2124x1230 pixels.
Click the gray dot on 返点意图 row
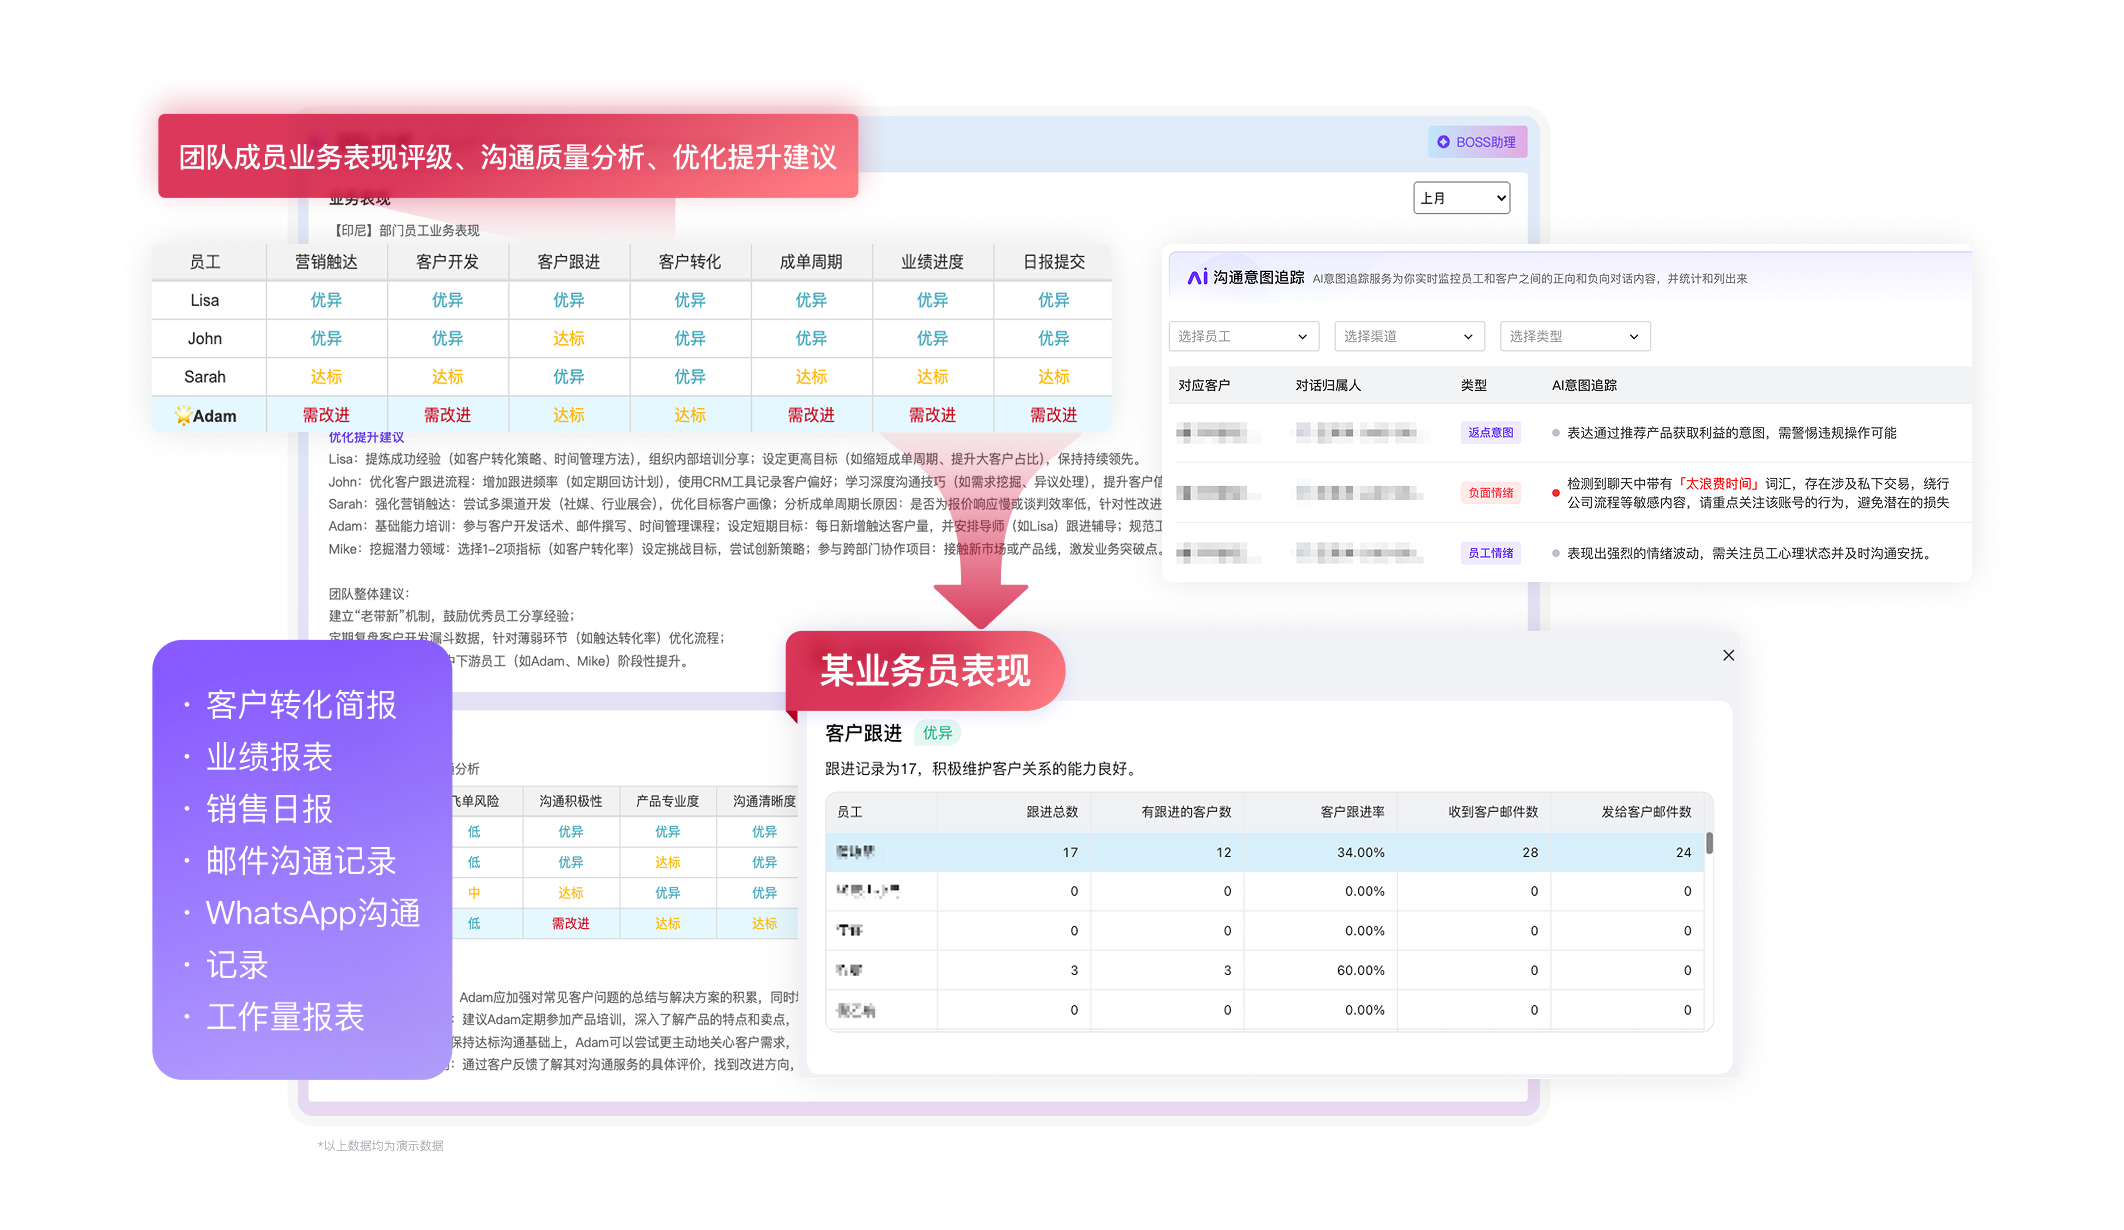(x=1555, y=433)
